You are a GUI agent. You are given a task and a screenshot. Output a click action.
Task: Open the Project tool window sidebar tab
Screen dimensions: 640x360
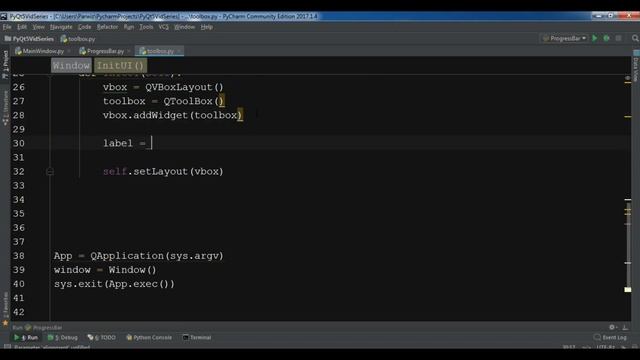tap(5, 64)
